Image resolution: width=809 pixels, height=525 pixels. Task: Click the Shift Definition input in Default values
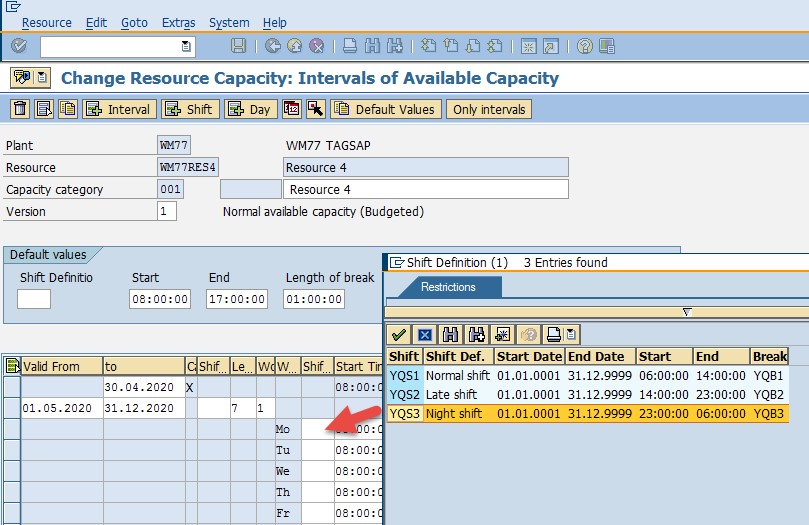click(34, 299)
